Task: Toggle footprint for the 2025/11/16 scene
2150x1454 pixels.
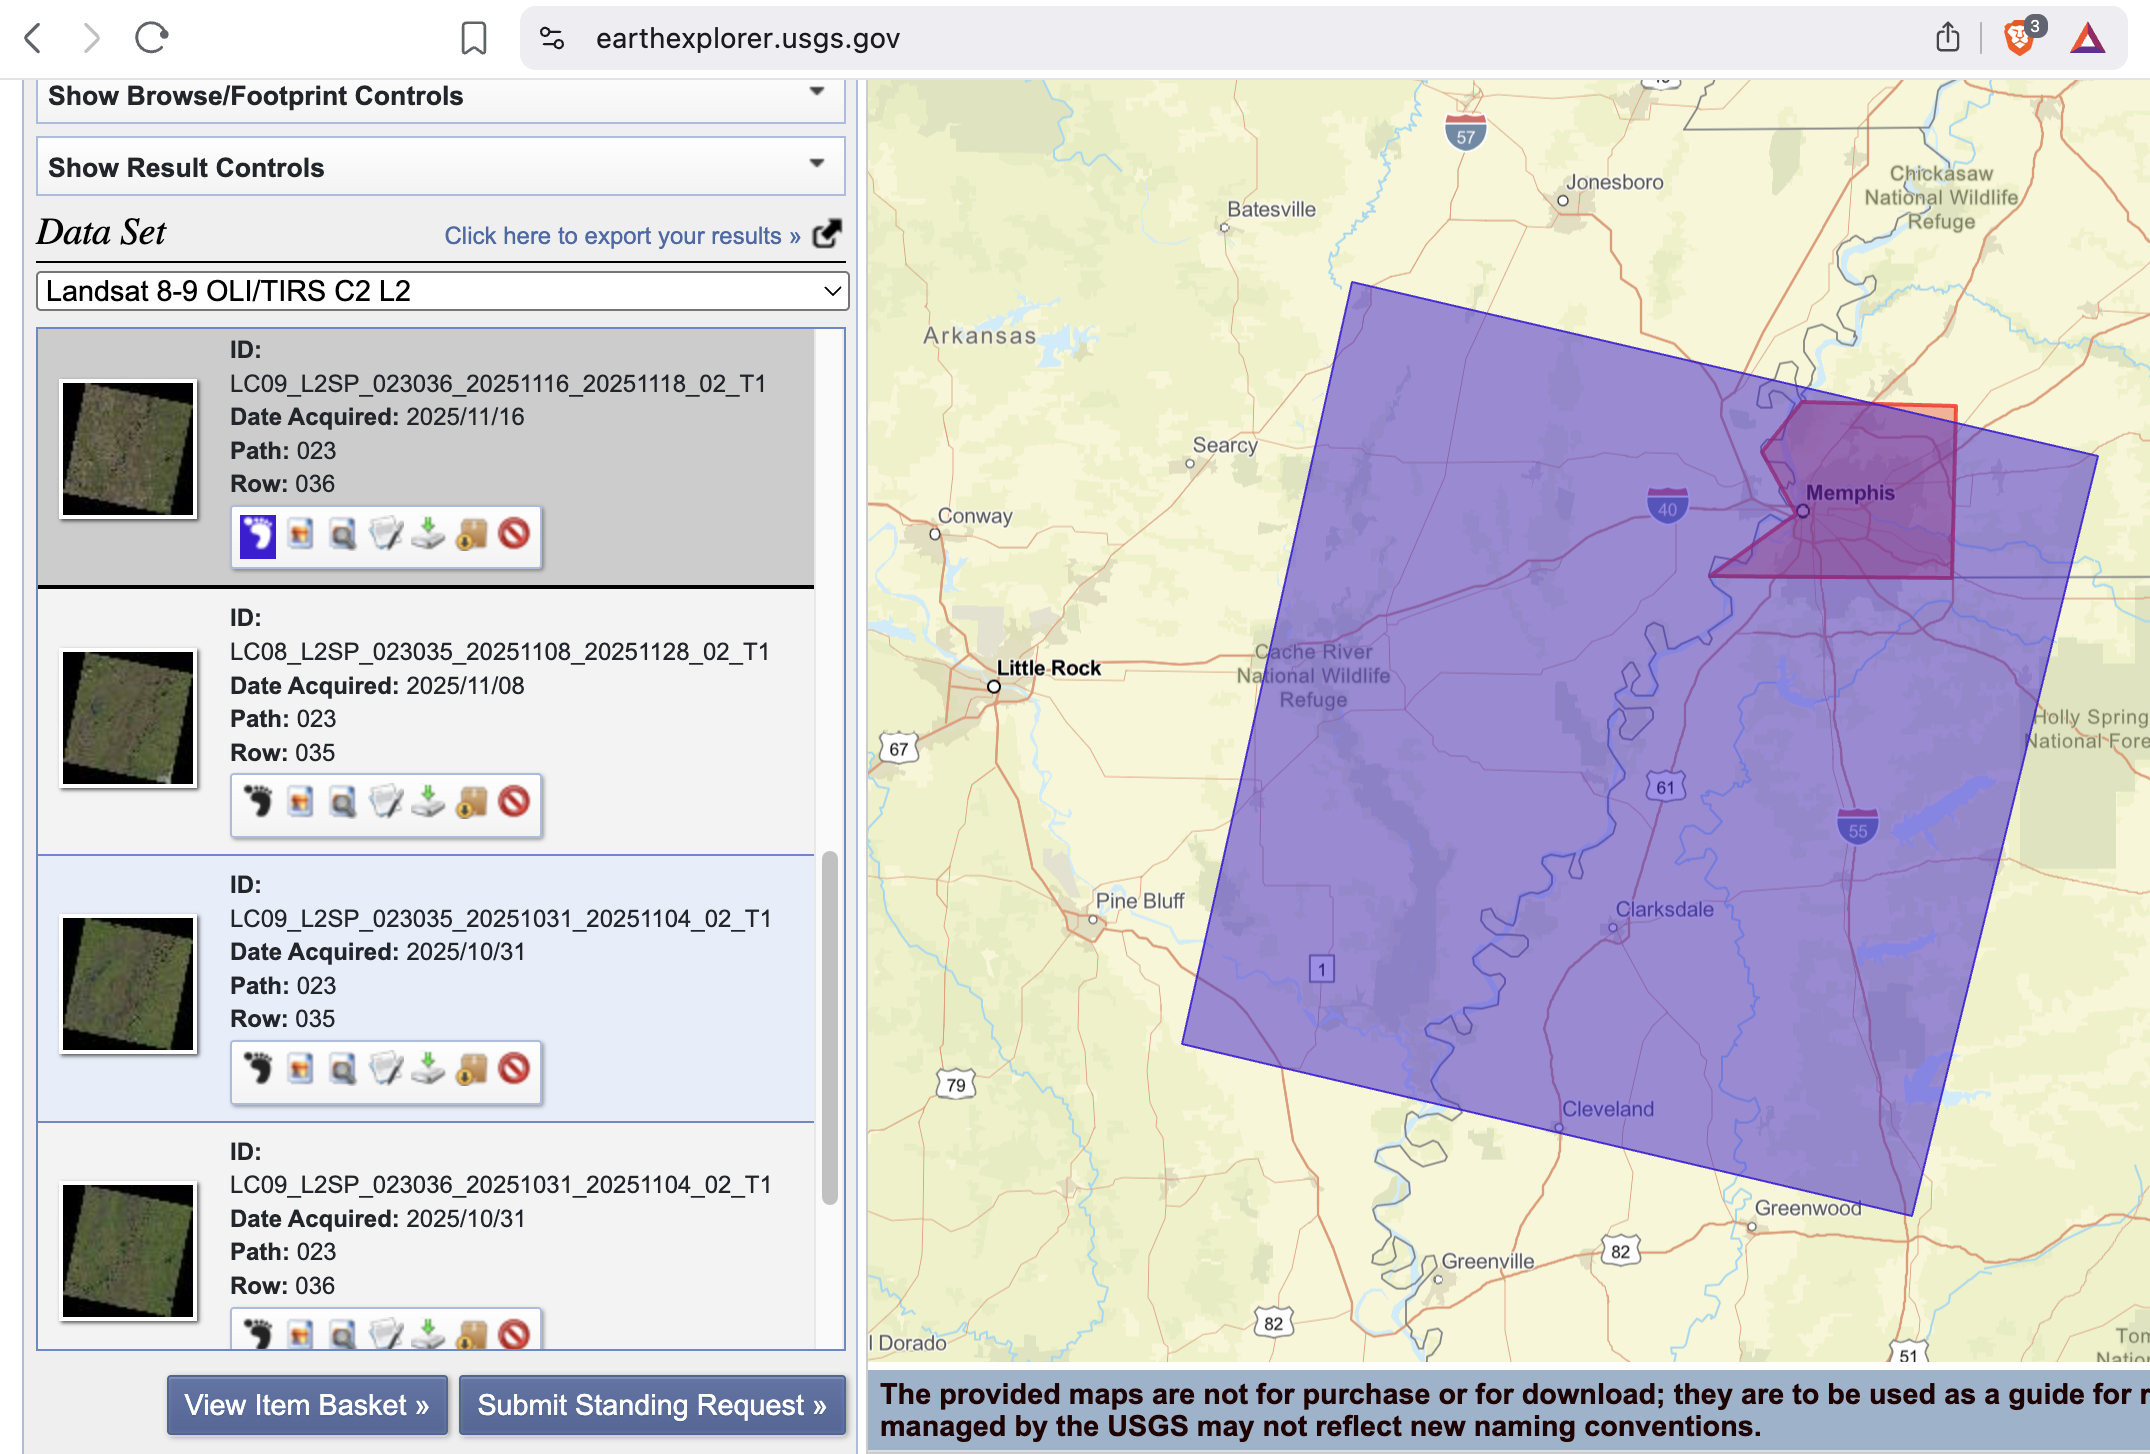Action: pyautogui.click(x=257, y=535)
